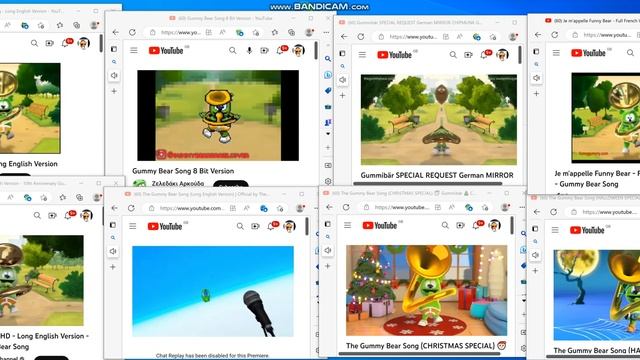Viewport: 640px width, 360px height.
Task: Click search icon in German MIRROR YouTube header
Action: pos(453,55)
